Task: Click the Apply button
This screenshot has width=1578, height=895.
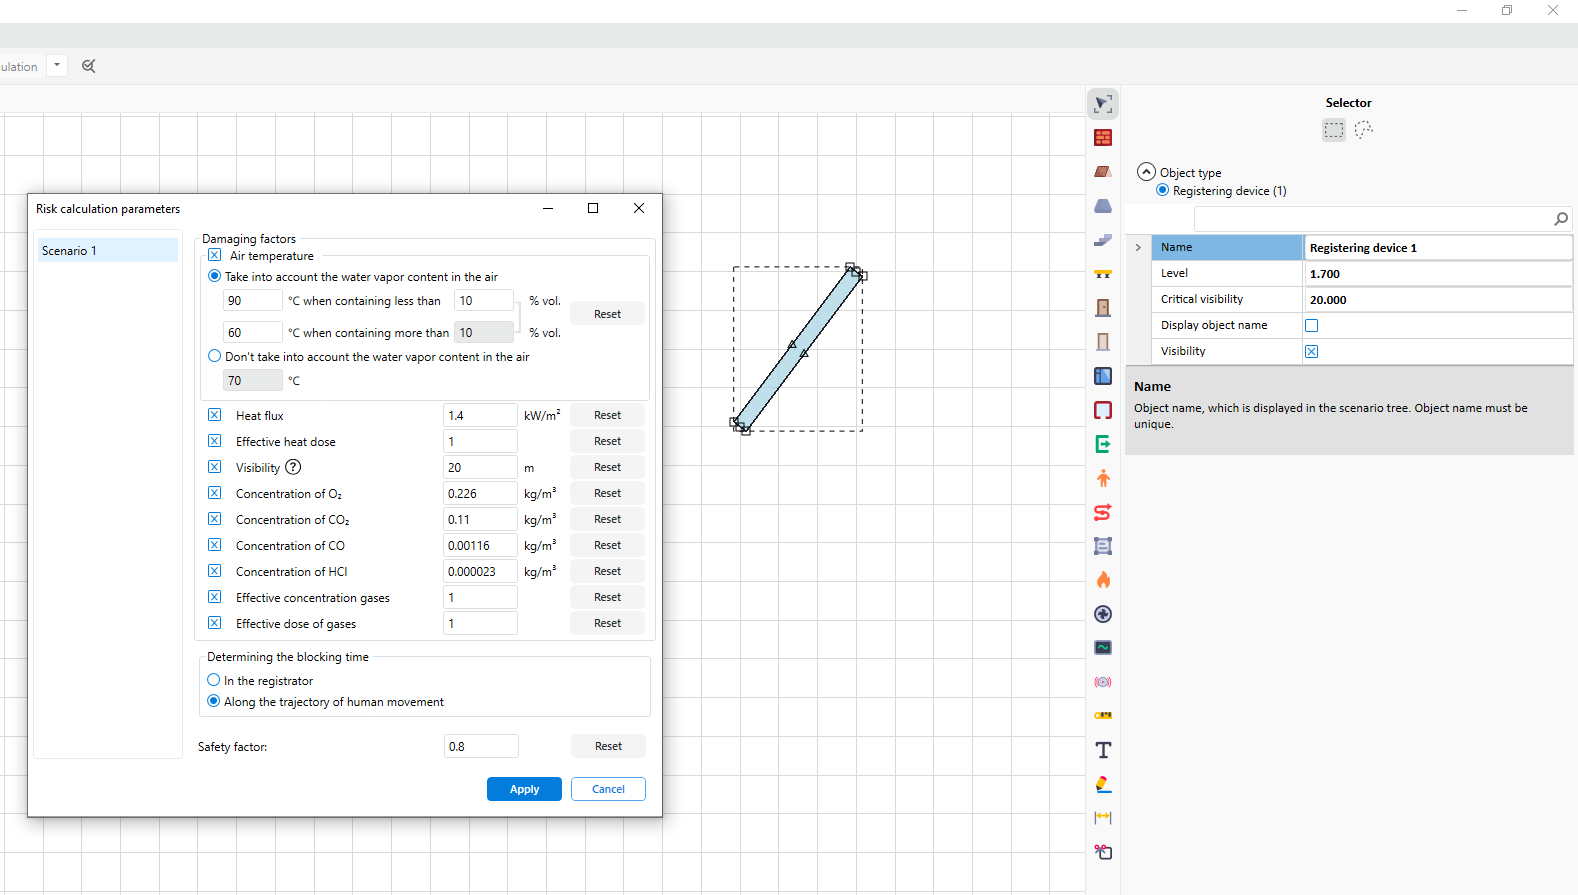Action: click(524, 789)
